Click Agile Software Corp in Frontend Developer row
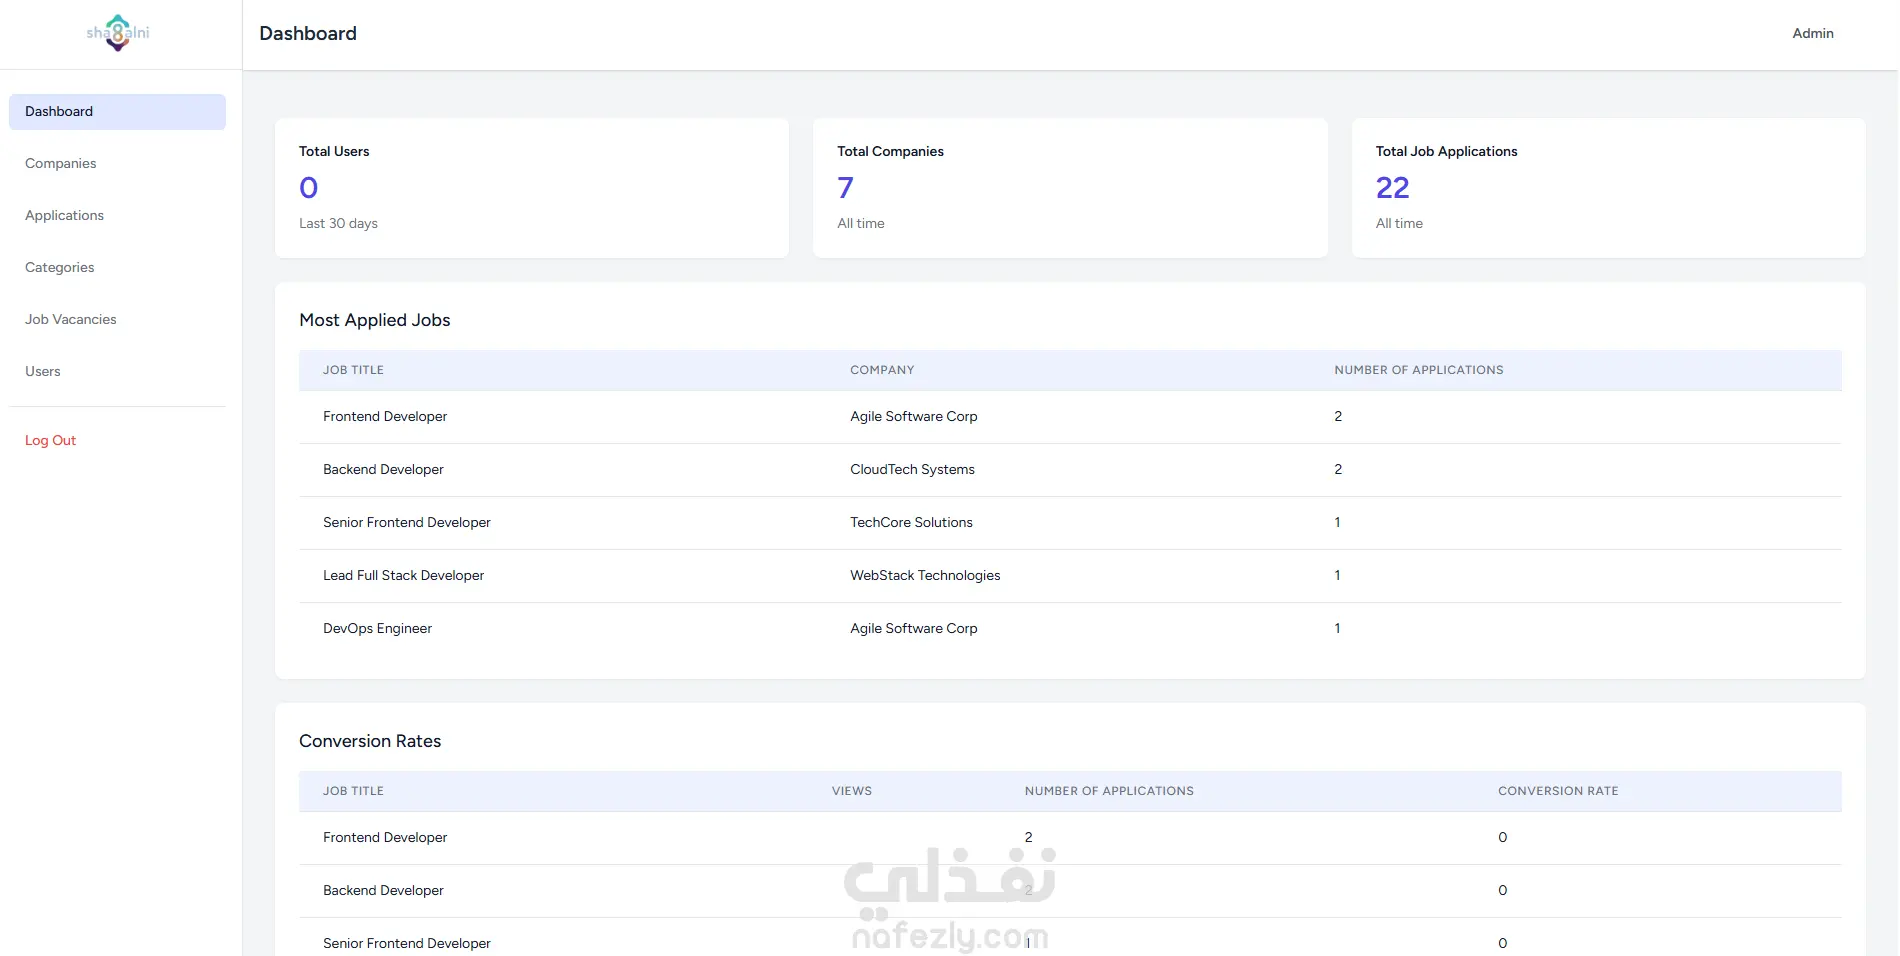This screenshot has width=1900, height=956. point(914,417)
